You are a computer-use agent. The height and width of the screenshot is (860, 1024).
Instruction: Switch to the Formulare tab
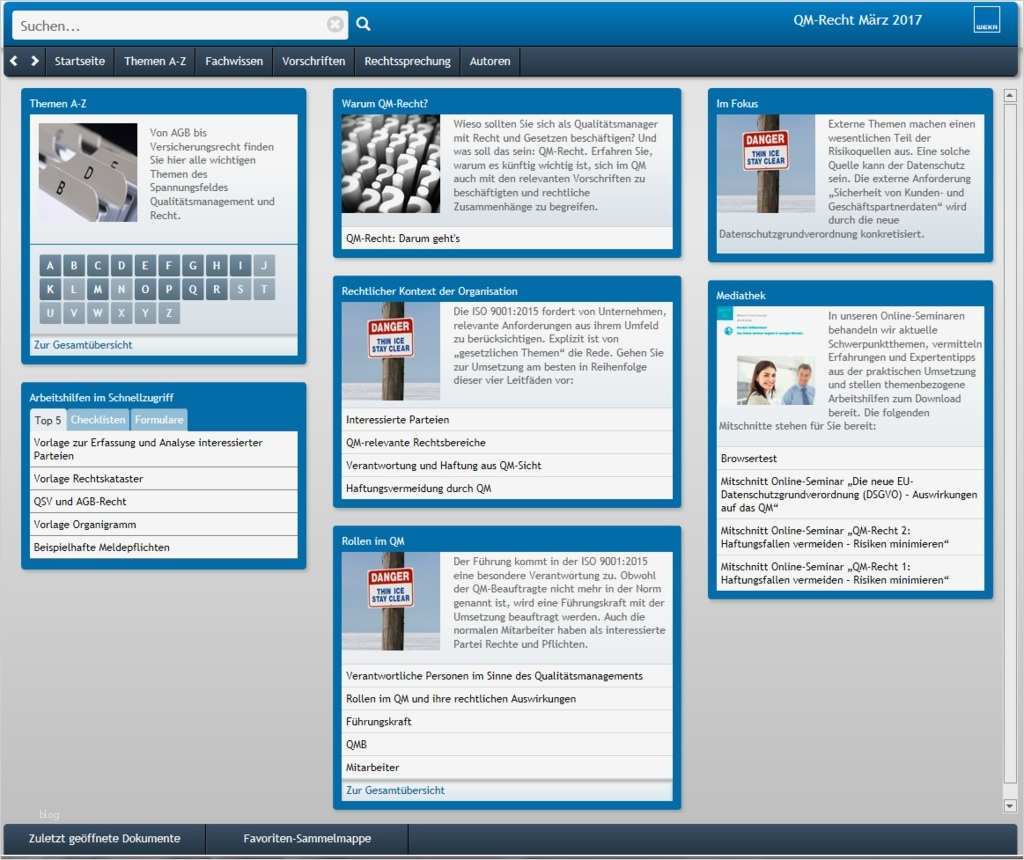point(159,420)
